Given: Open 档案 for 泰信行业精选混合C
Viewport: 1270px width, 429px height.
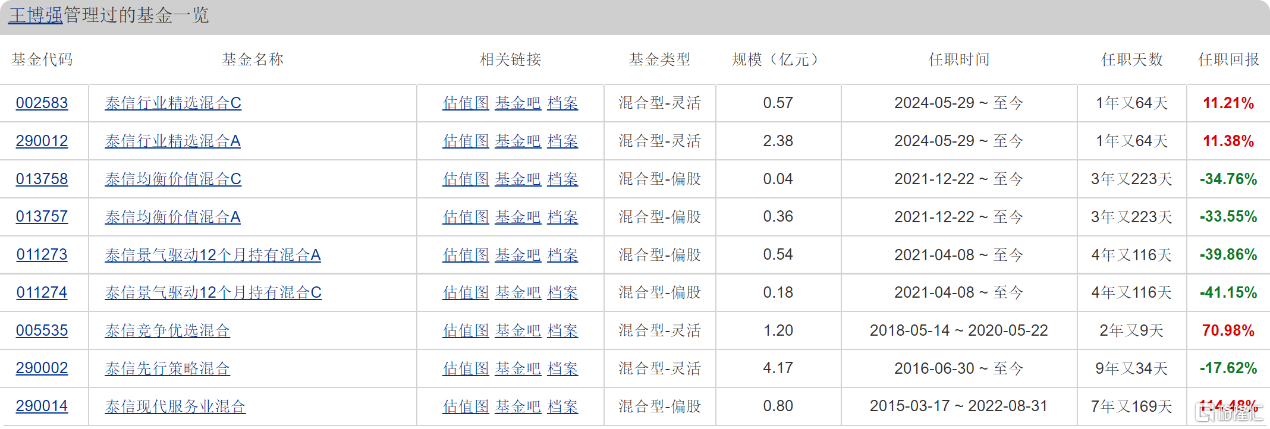Looking at the screenshot, I should (x=563, y=103).
